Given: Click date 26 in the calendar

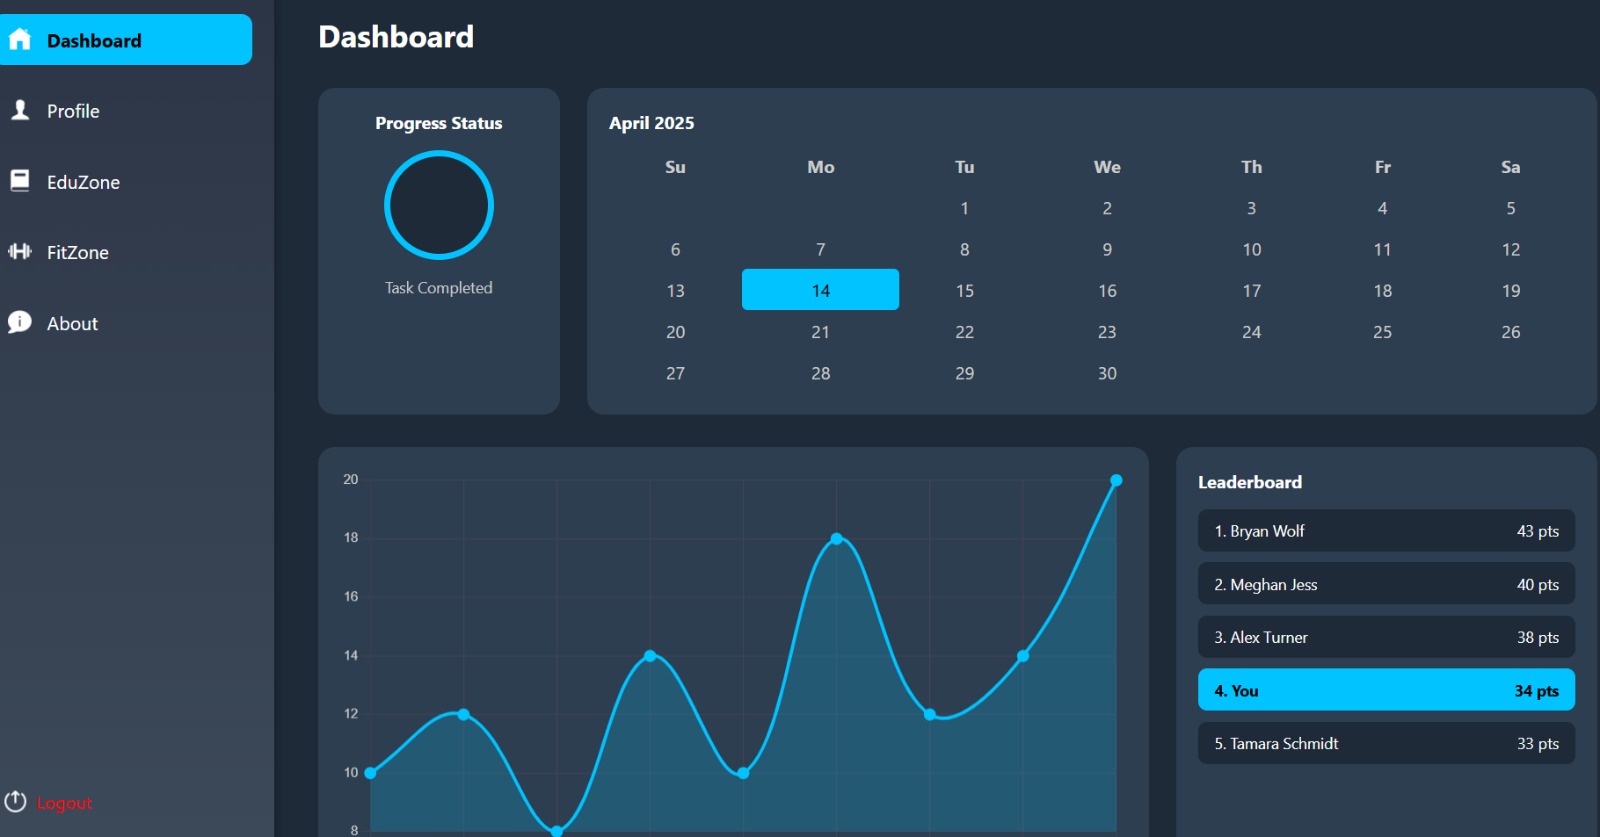Looking at the screenshot, I should click(x=1511, y=331).
